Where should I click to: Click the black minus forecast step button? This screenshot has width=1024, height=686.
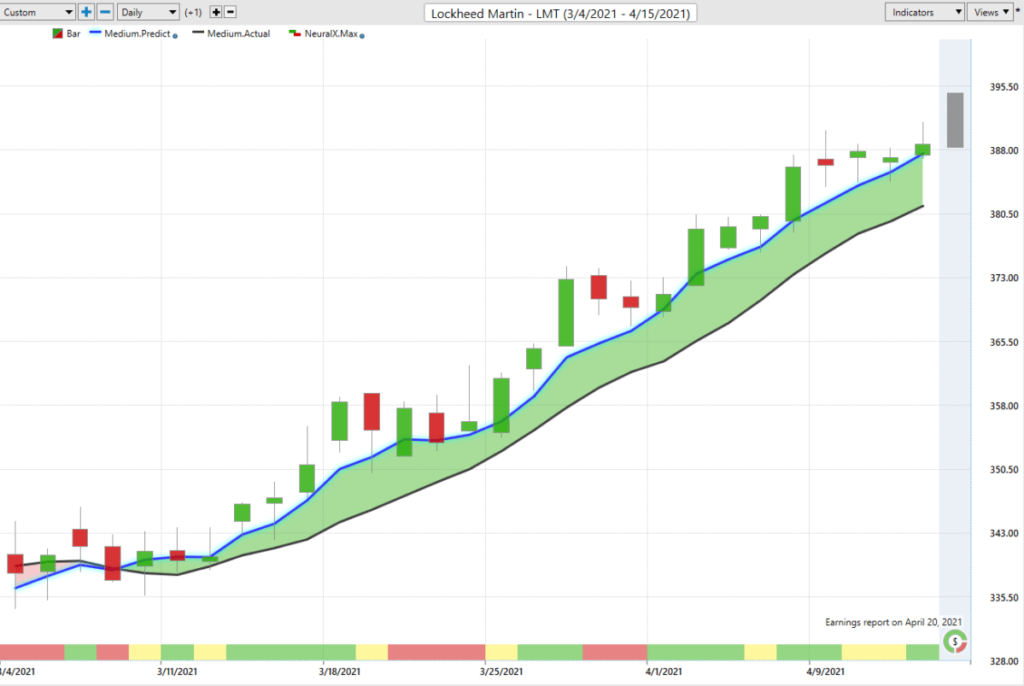pos(230,12)
